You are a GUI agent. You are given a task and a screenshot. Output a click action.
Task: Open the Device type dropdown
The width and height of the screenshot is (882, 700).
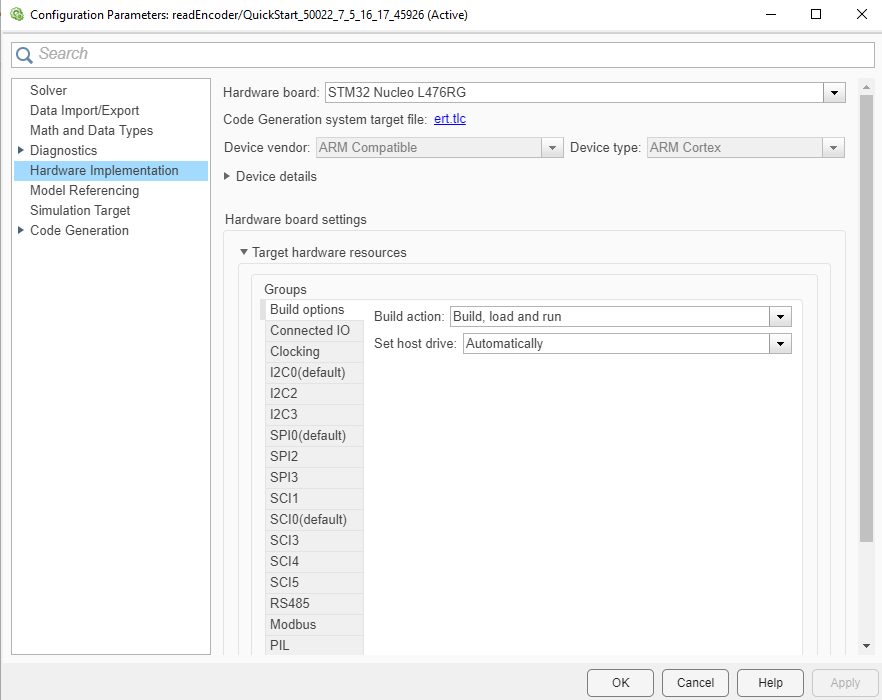[x=833, y=147]
